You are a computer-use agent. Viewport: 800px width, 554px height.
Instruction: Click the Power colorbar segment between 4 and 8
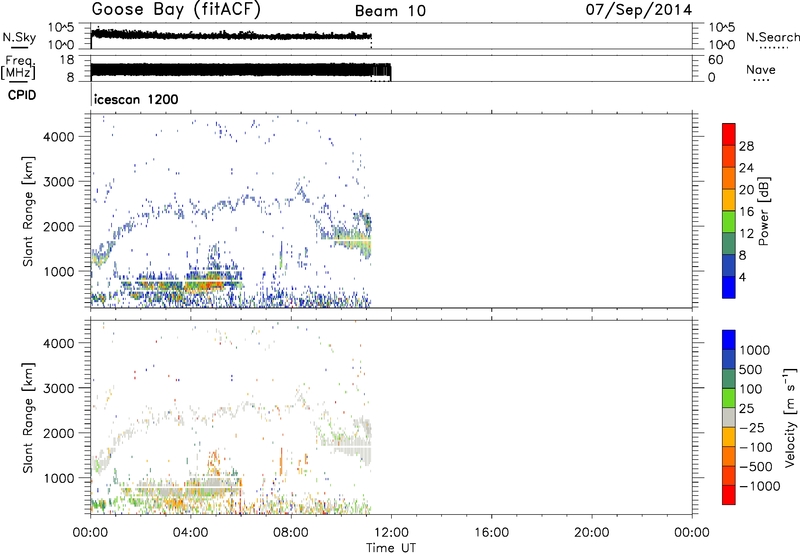tap(729, 266)
